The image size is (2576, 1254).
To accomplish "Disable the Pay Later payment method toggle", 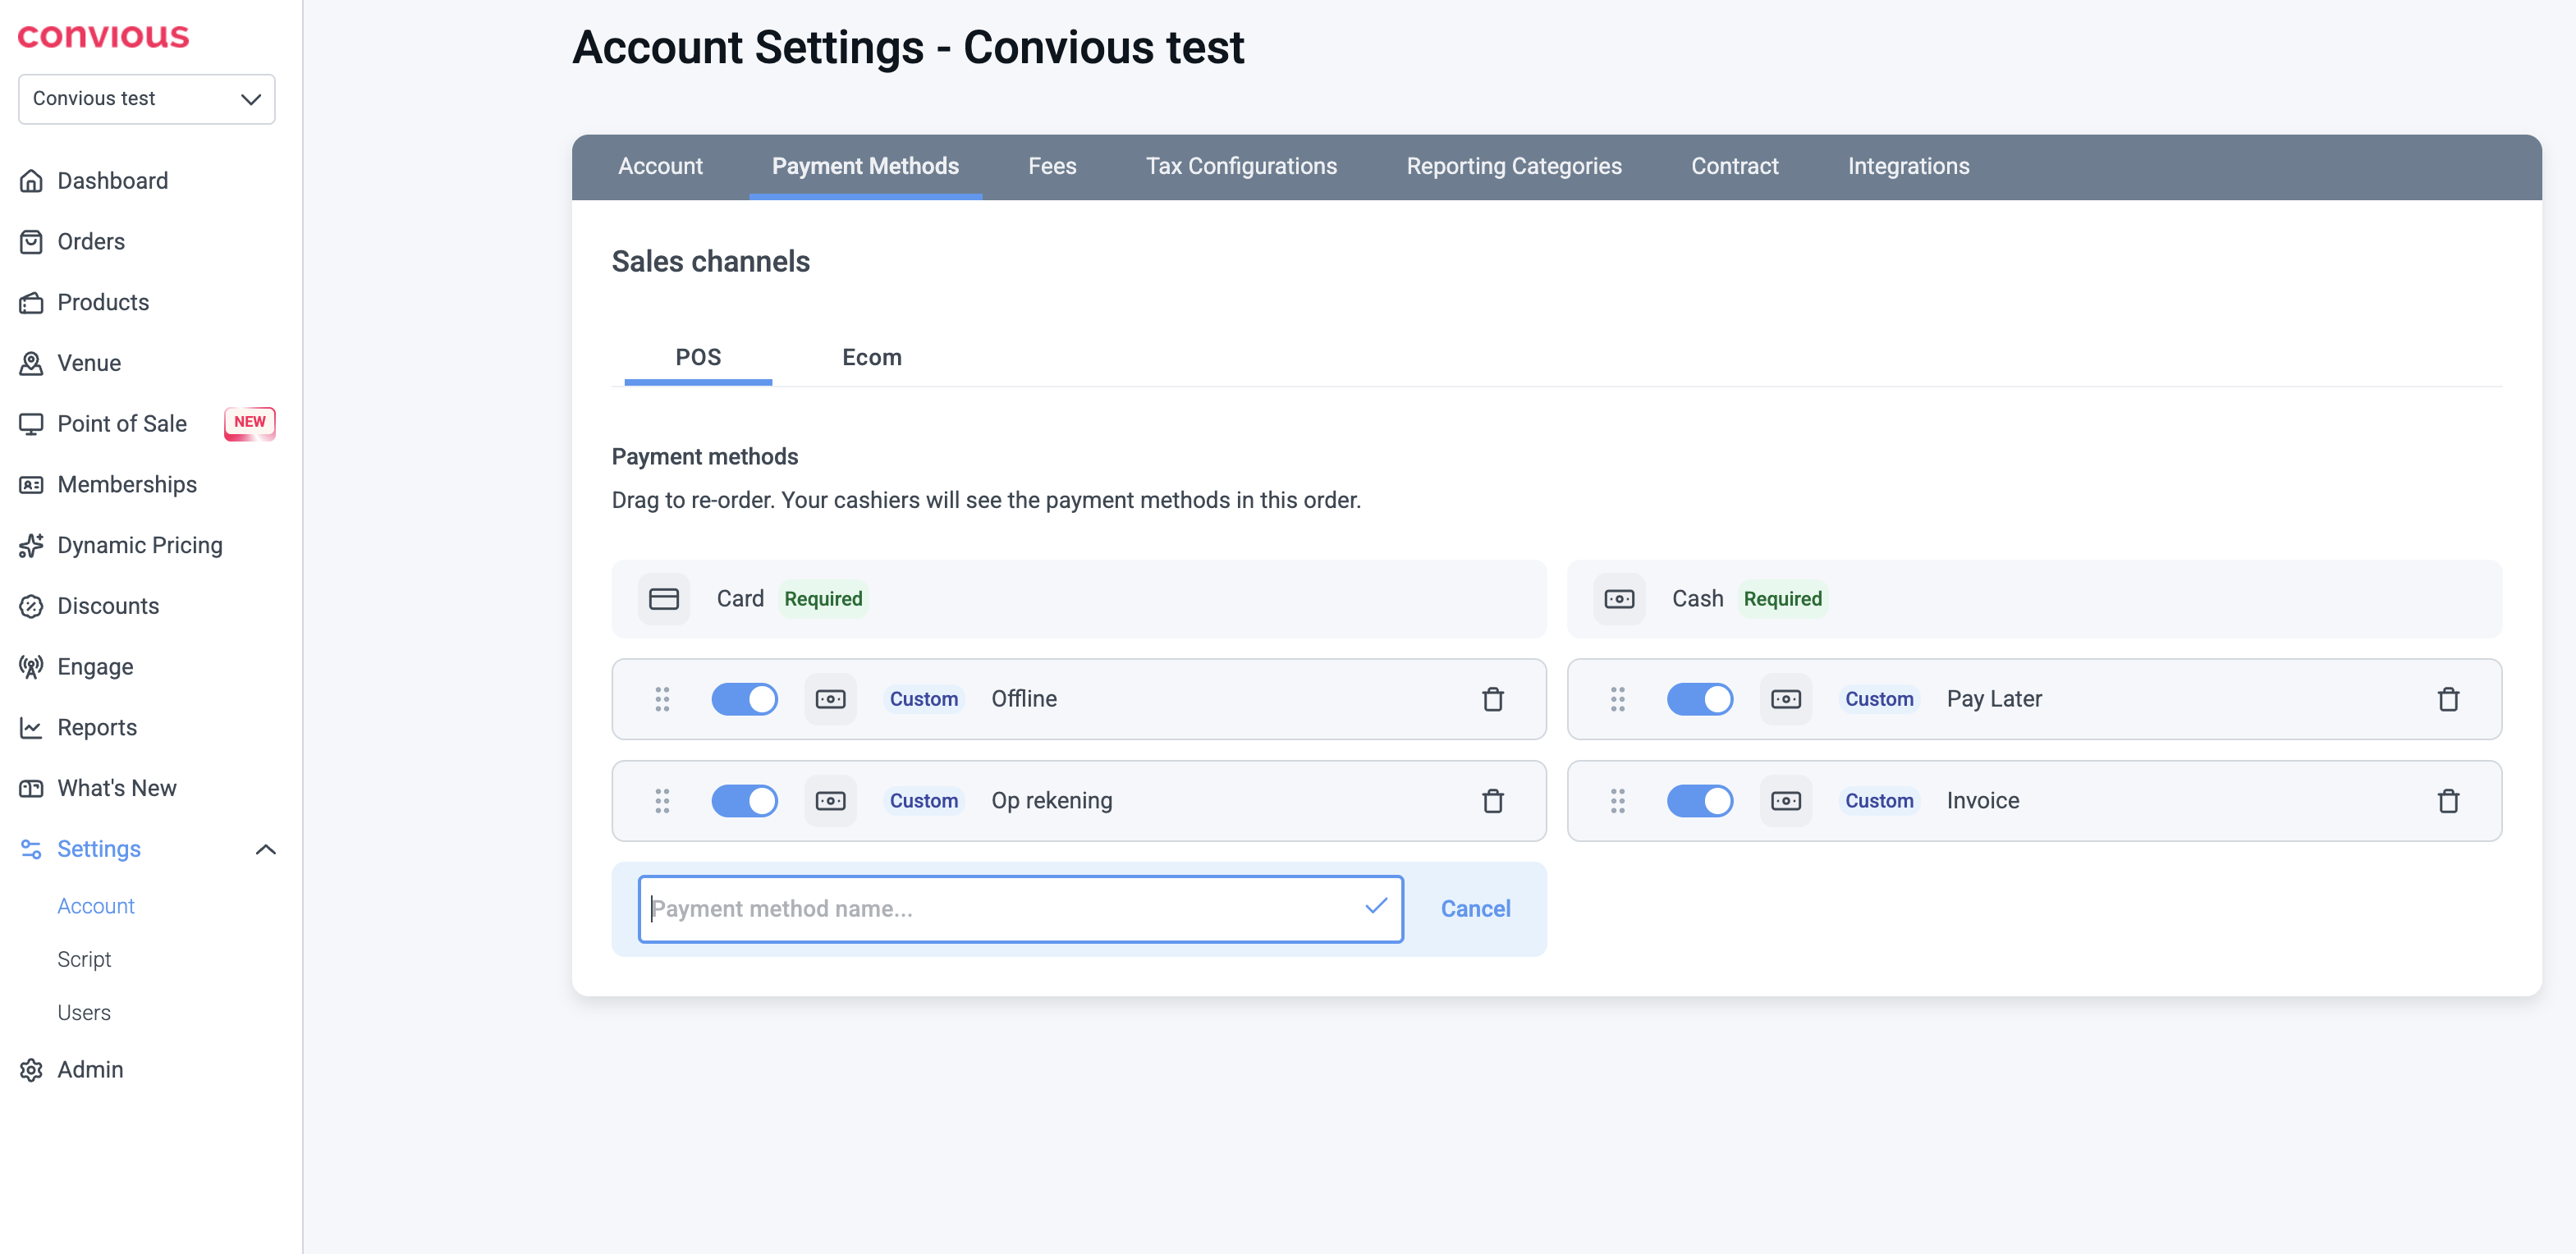I will pyautogui.click(x=1700, y=699).
